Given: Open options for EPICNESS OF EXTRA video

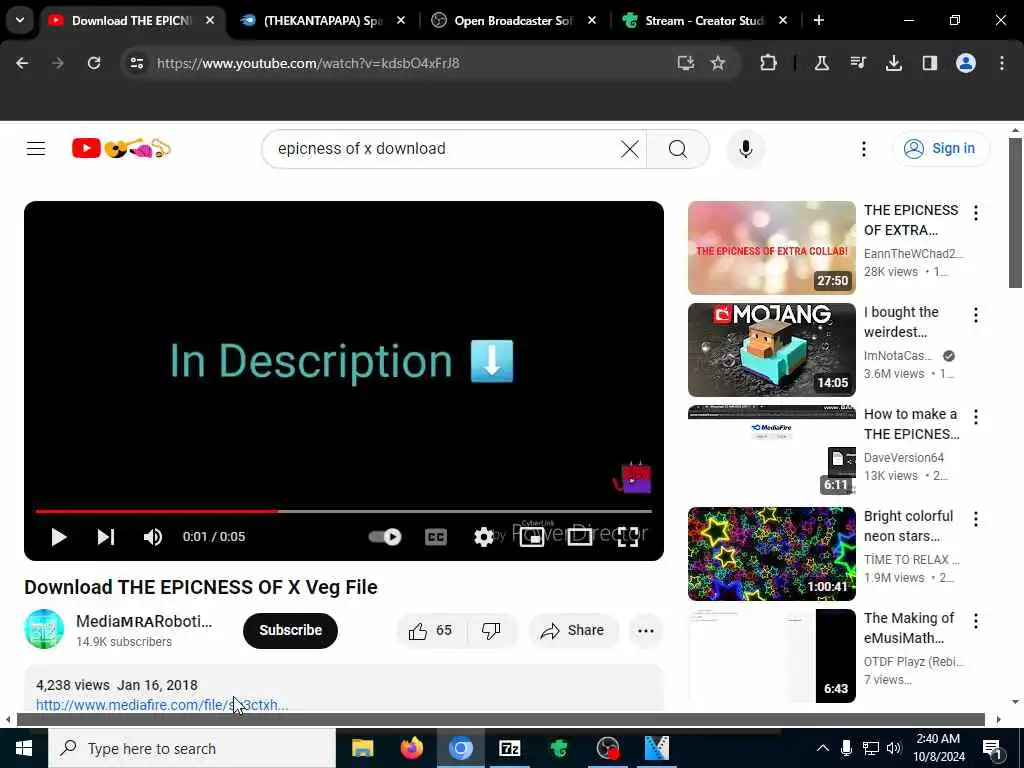Looking at the screenshot, I should point(976,213).
